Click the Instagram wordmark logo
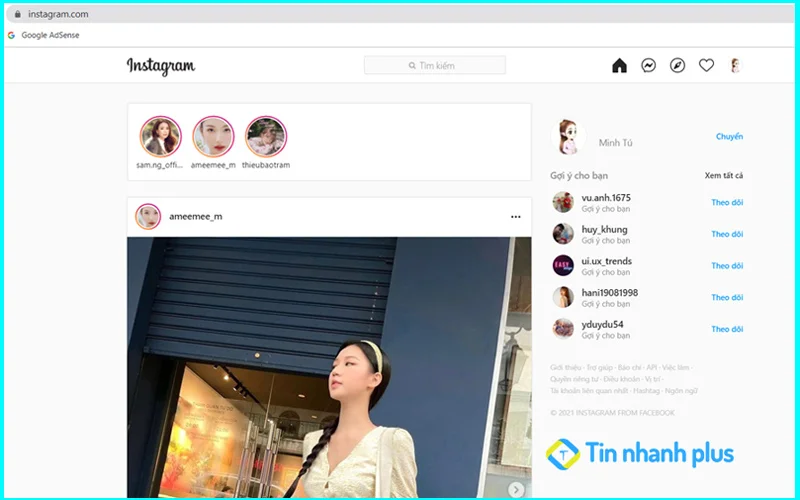Screen dimensions: 800x500 [161, 66]
